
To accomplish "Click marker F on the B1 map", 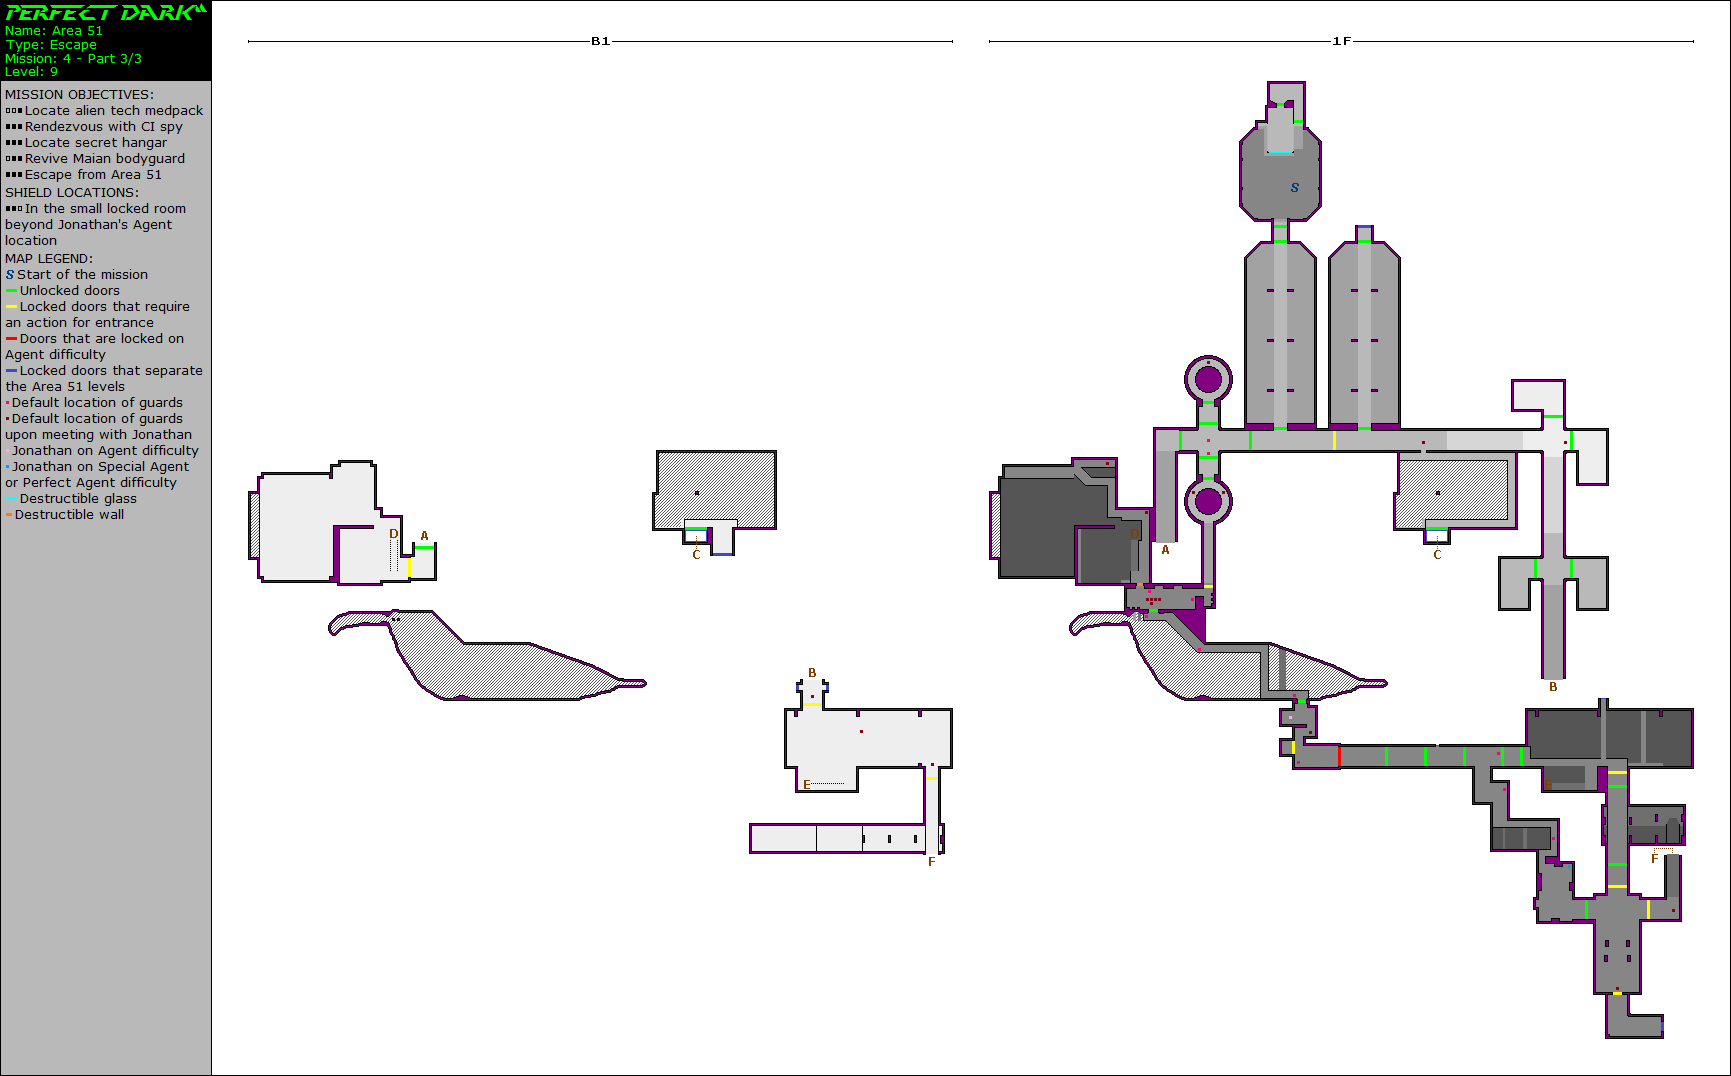I will 931,862.
